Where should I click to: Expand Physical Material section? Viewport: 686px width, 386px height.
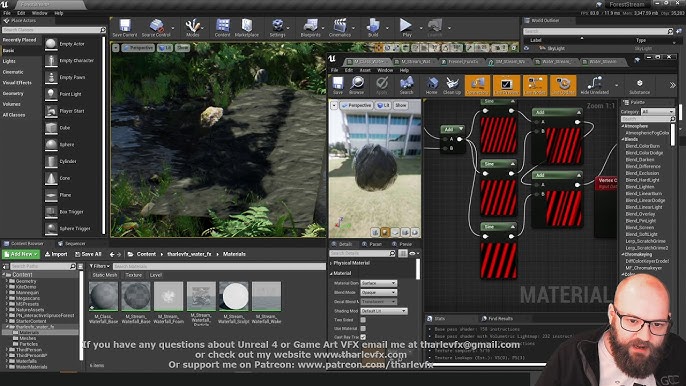(331, 263)
